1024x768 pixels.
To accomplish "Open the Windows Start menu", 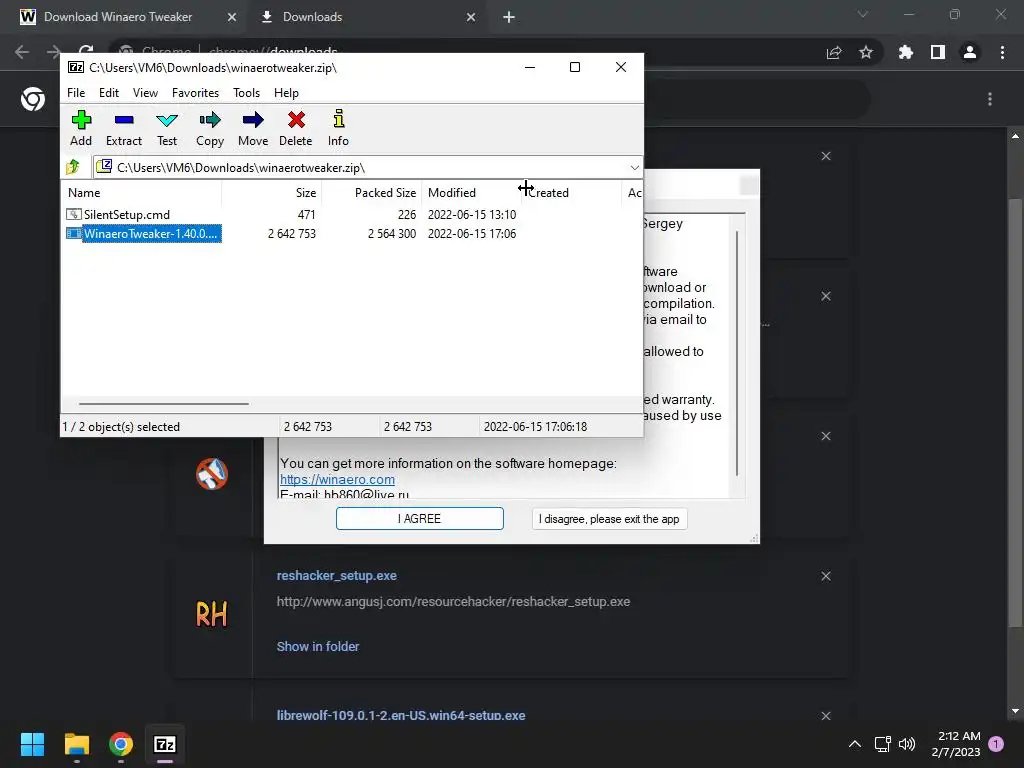I will coord(33,744).
